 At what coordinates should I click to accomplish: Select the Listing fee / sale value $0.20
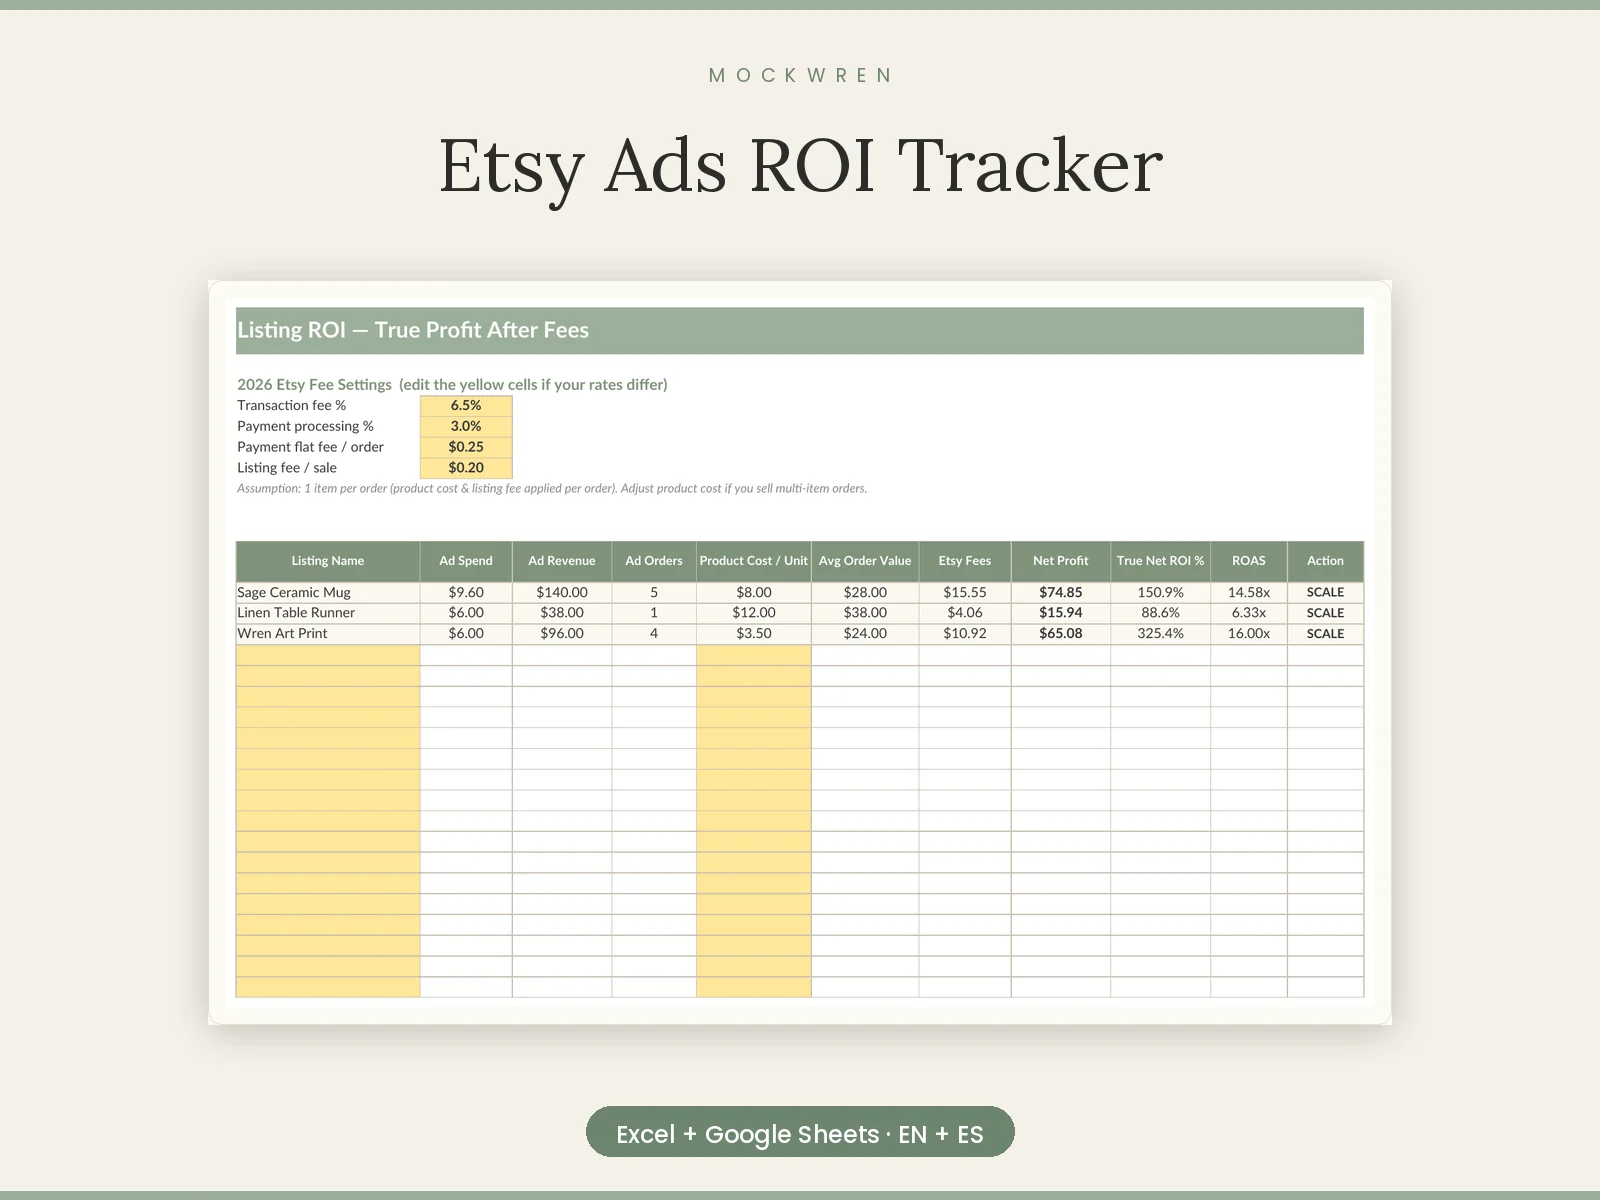(x=466, y=468)
